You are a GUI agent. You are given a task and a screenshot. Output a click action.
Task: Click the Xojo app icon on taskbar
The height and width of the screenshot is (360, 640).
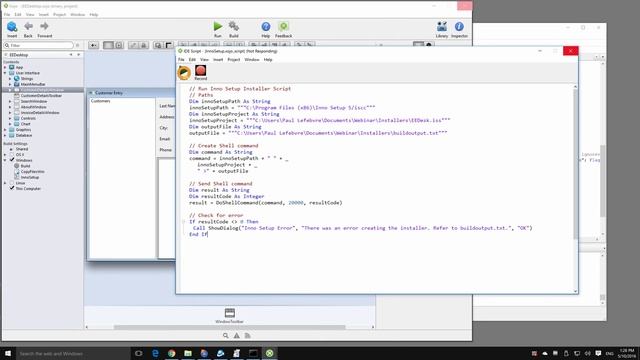pyautogui.click(x=270, y=353)
